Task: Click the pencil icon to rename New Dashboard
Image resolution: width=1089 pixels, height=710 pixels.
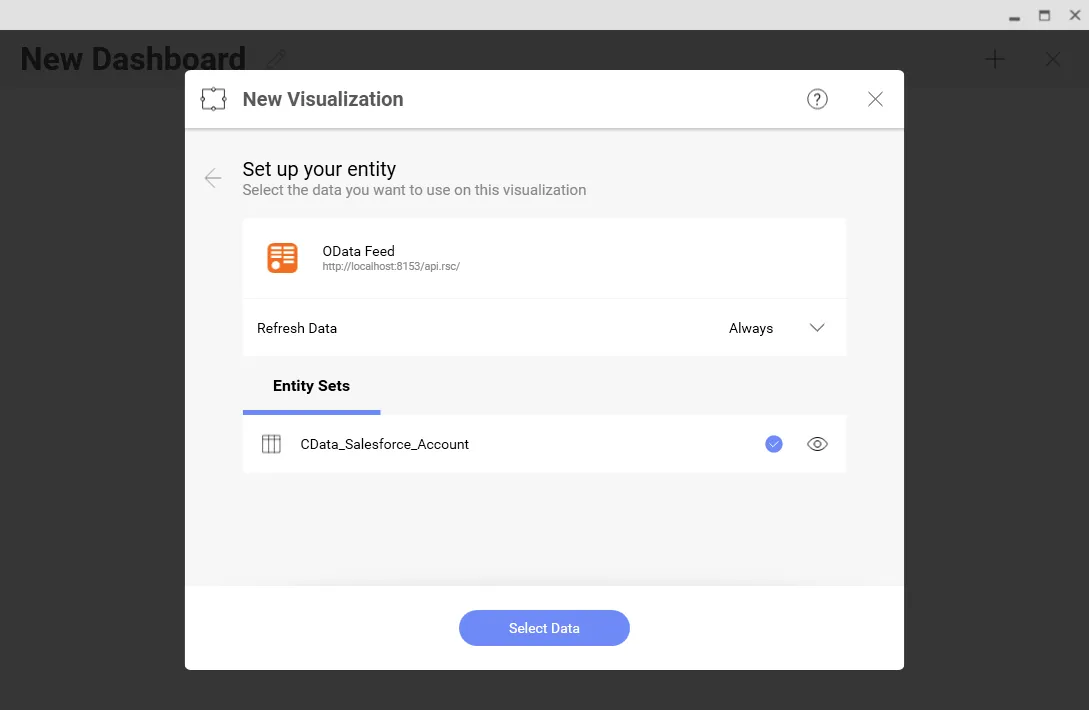Action: pos(275,58)
